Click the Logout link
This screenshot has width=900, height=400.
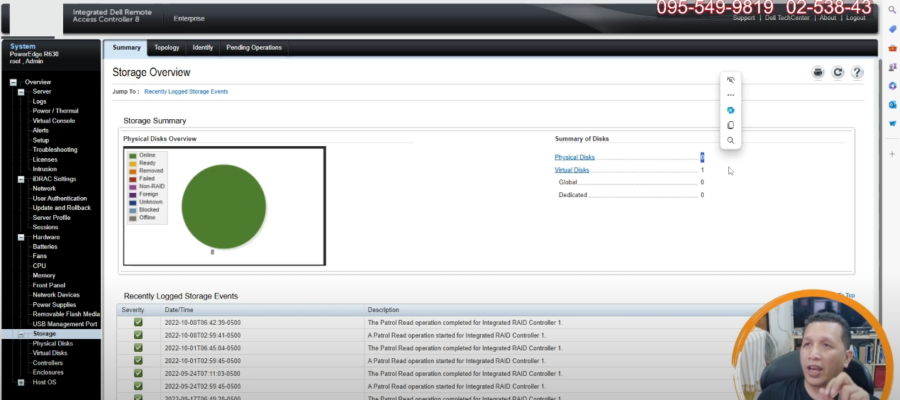(855, 18)
